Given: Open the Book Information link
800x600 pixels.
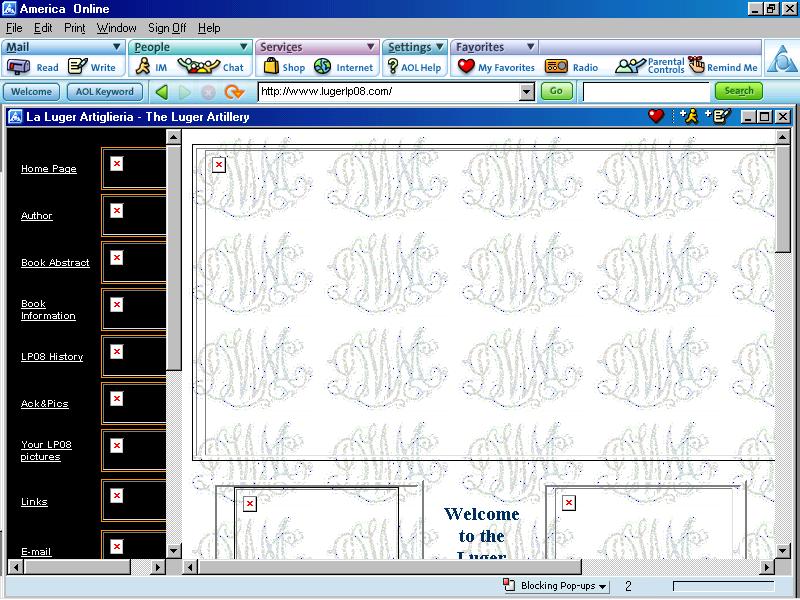Looking at the screenshot, I should [48, 310].
